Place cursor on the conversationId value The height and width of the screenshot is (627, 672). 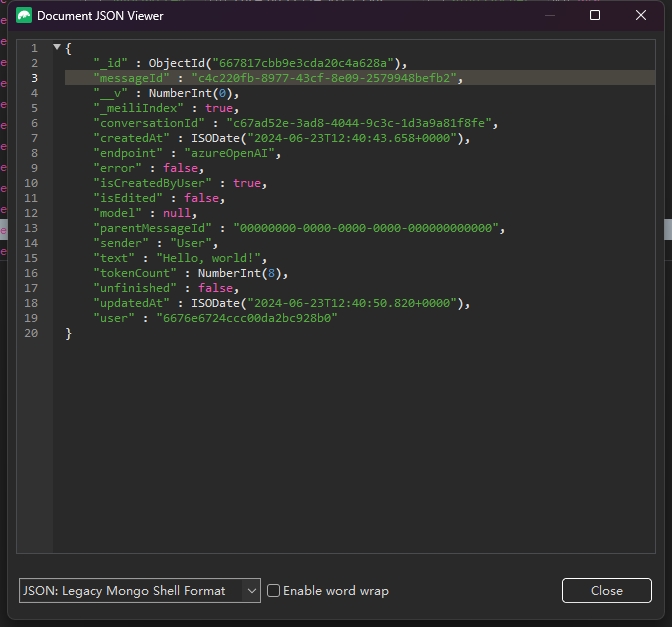click(x=355, y=123)
